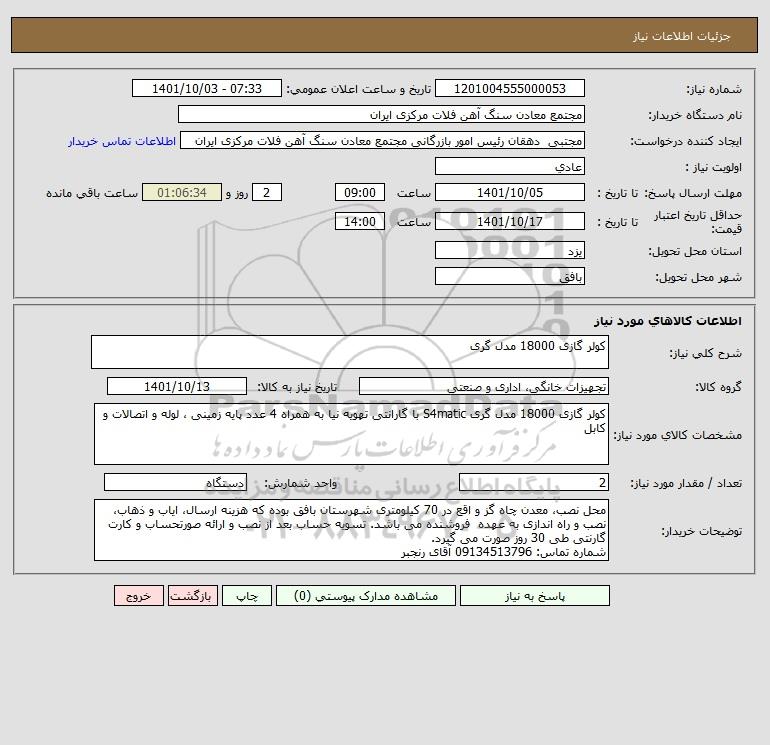Click the label مشخصات کالای مورد نیاز
Viewport: 770px width, 745px height.
pyautogui.click(x=678, y=435)
